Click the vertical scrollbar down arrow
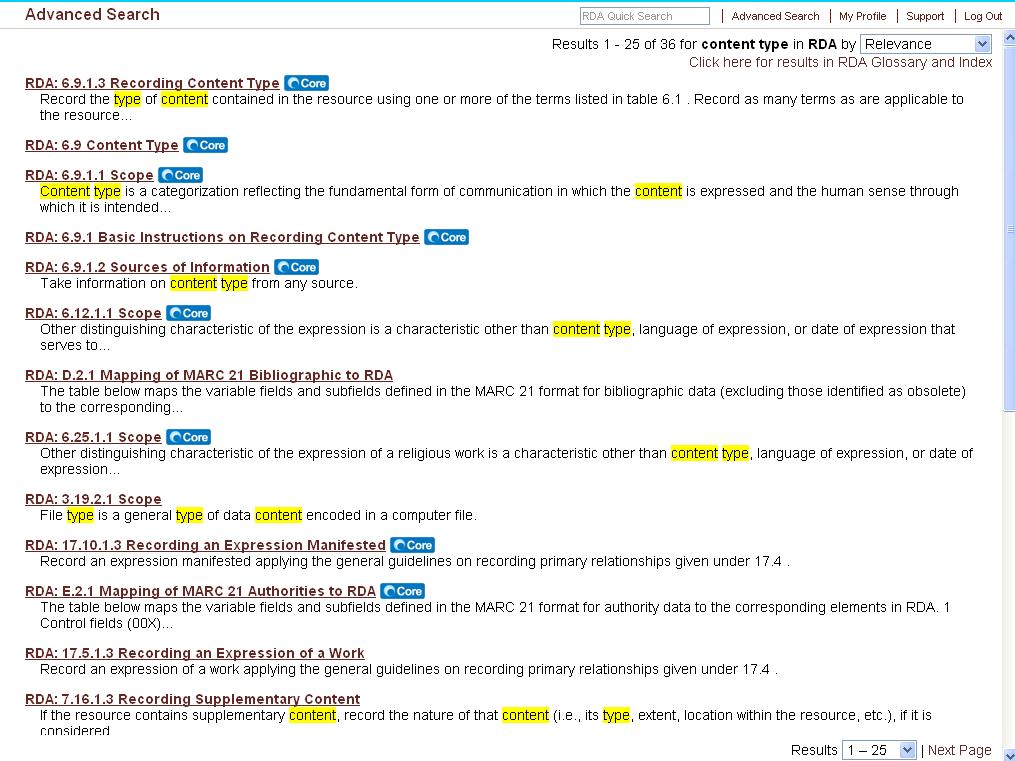The width and height of the screenshot is (1015, 761). [1008, 754]
